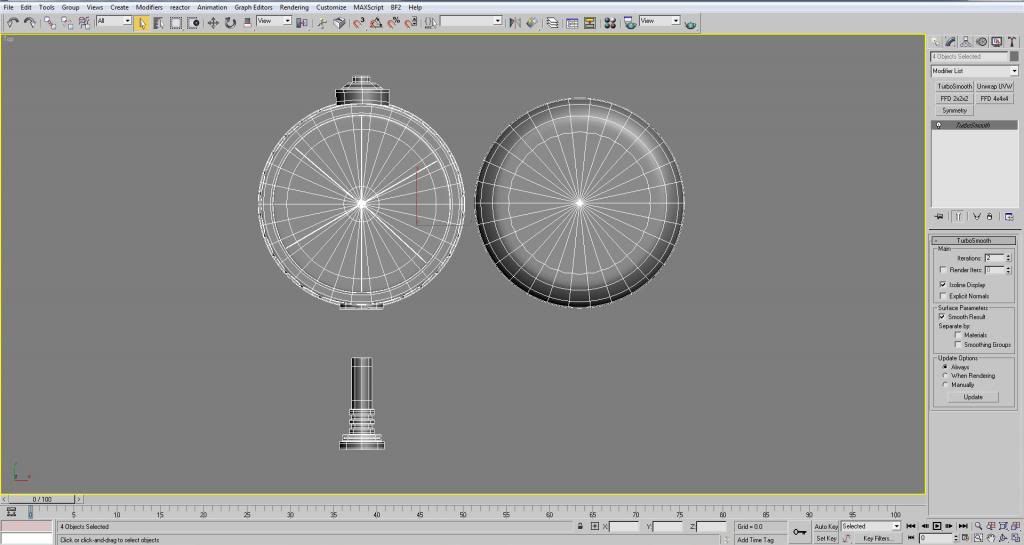Toggle the Angle Snap tool
The height and width of the screenshot is (545, 1024).
pyautogui.click(x=375, y=22)
